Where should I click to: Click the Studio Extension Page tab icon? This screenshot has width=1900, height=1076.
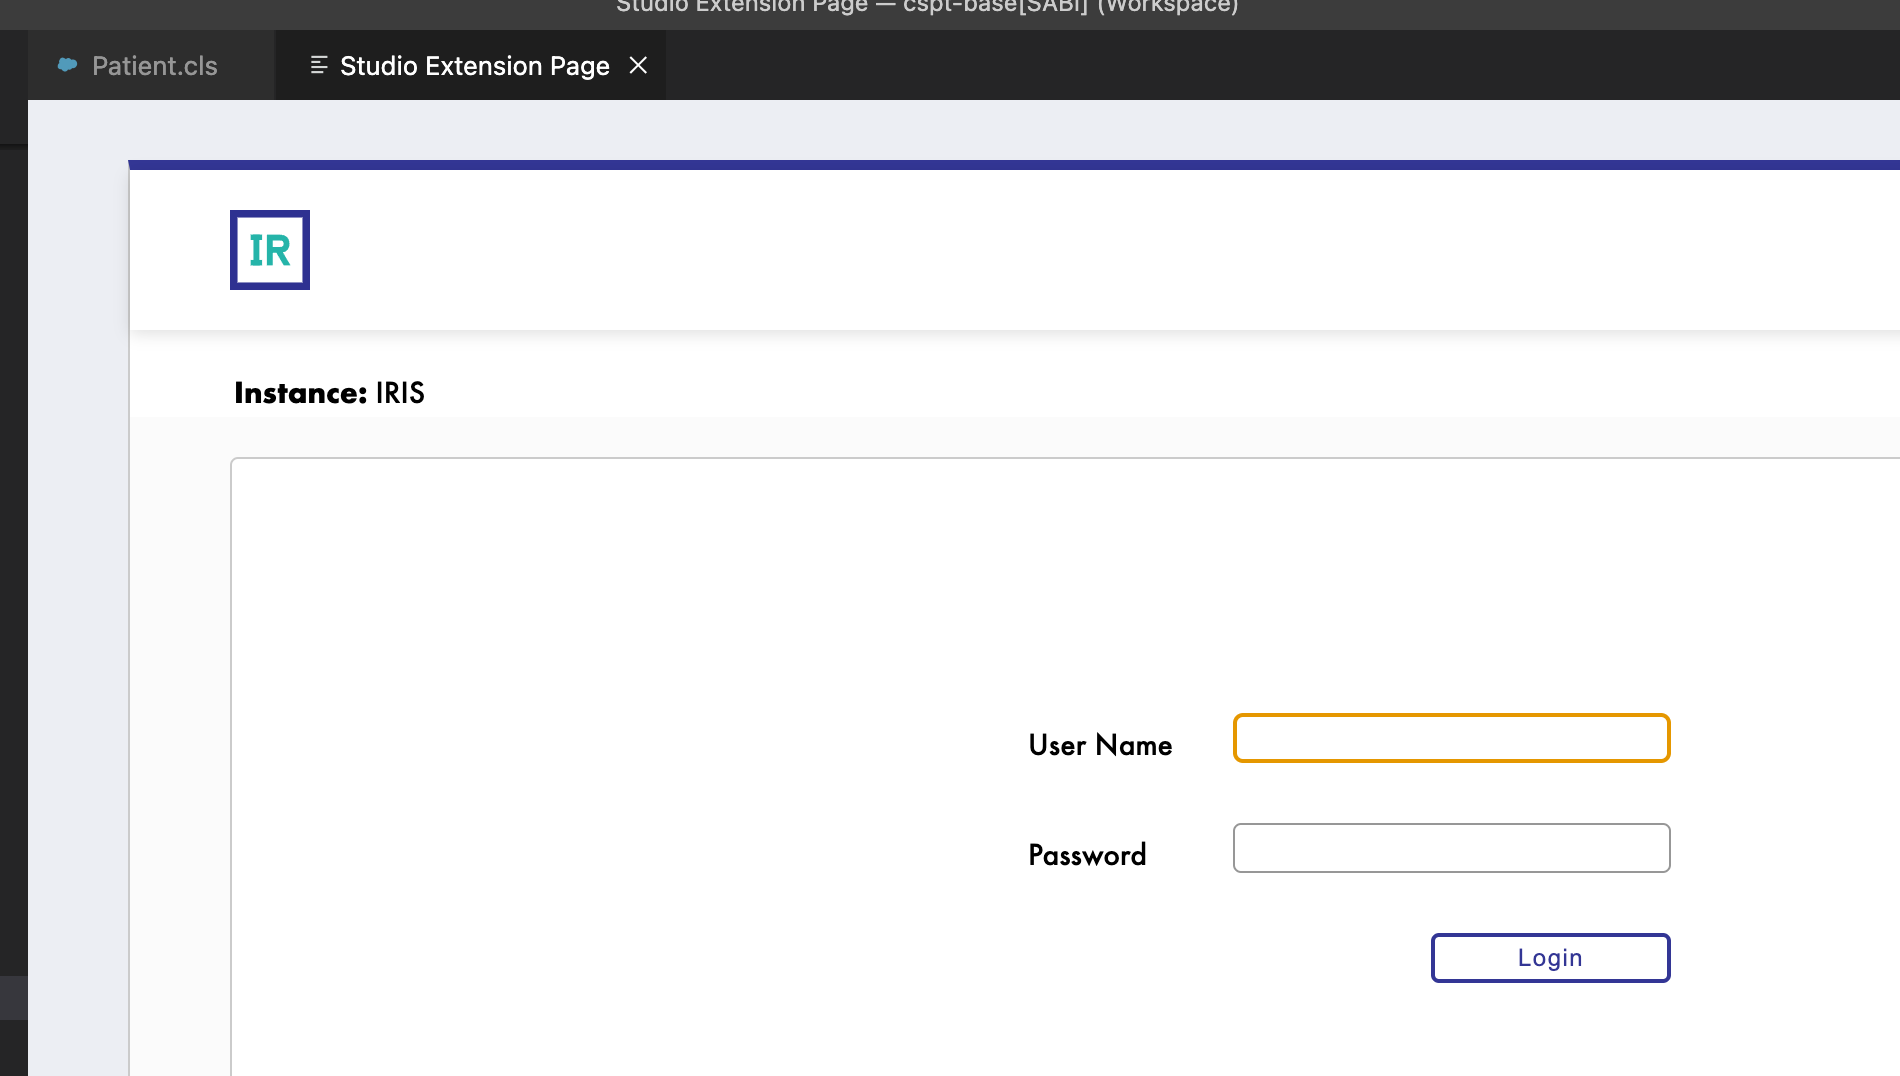coord(319,66)
